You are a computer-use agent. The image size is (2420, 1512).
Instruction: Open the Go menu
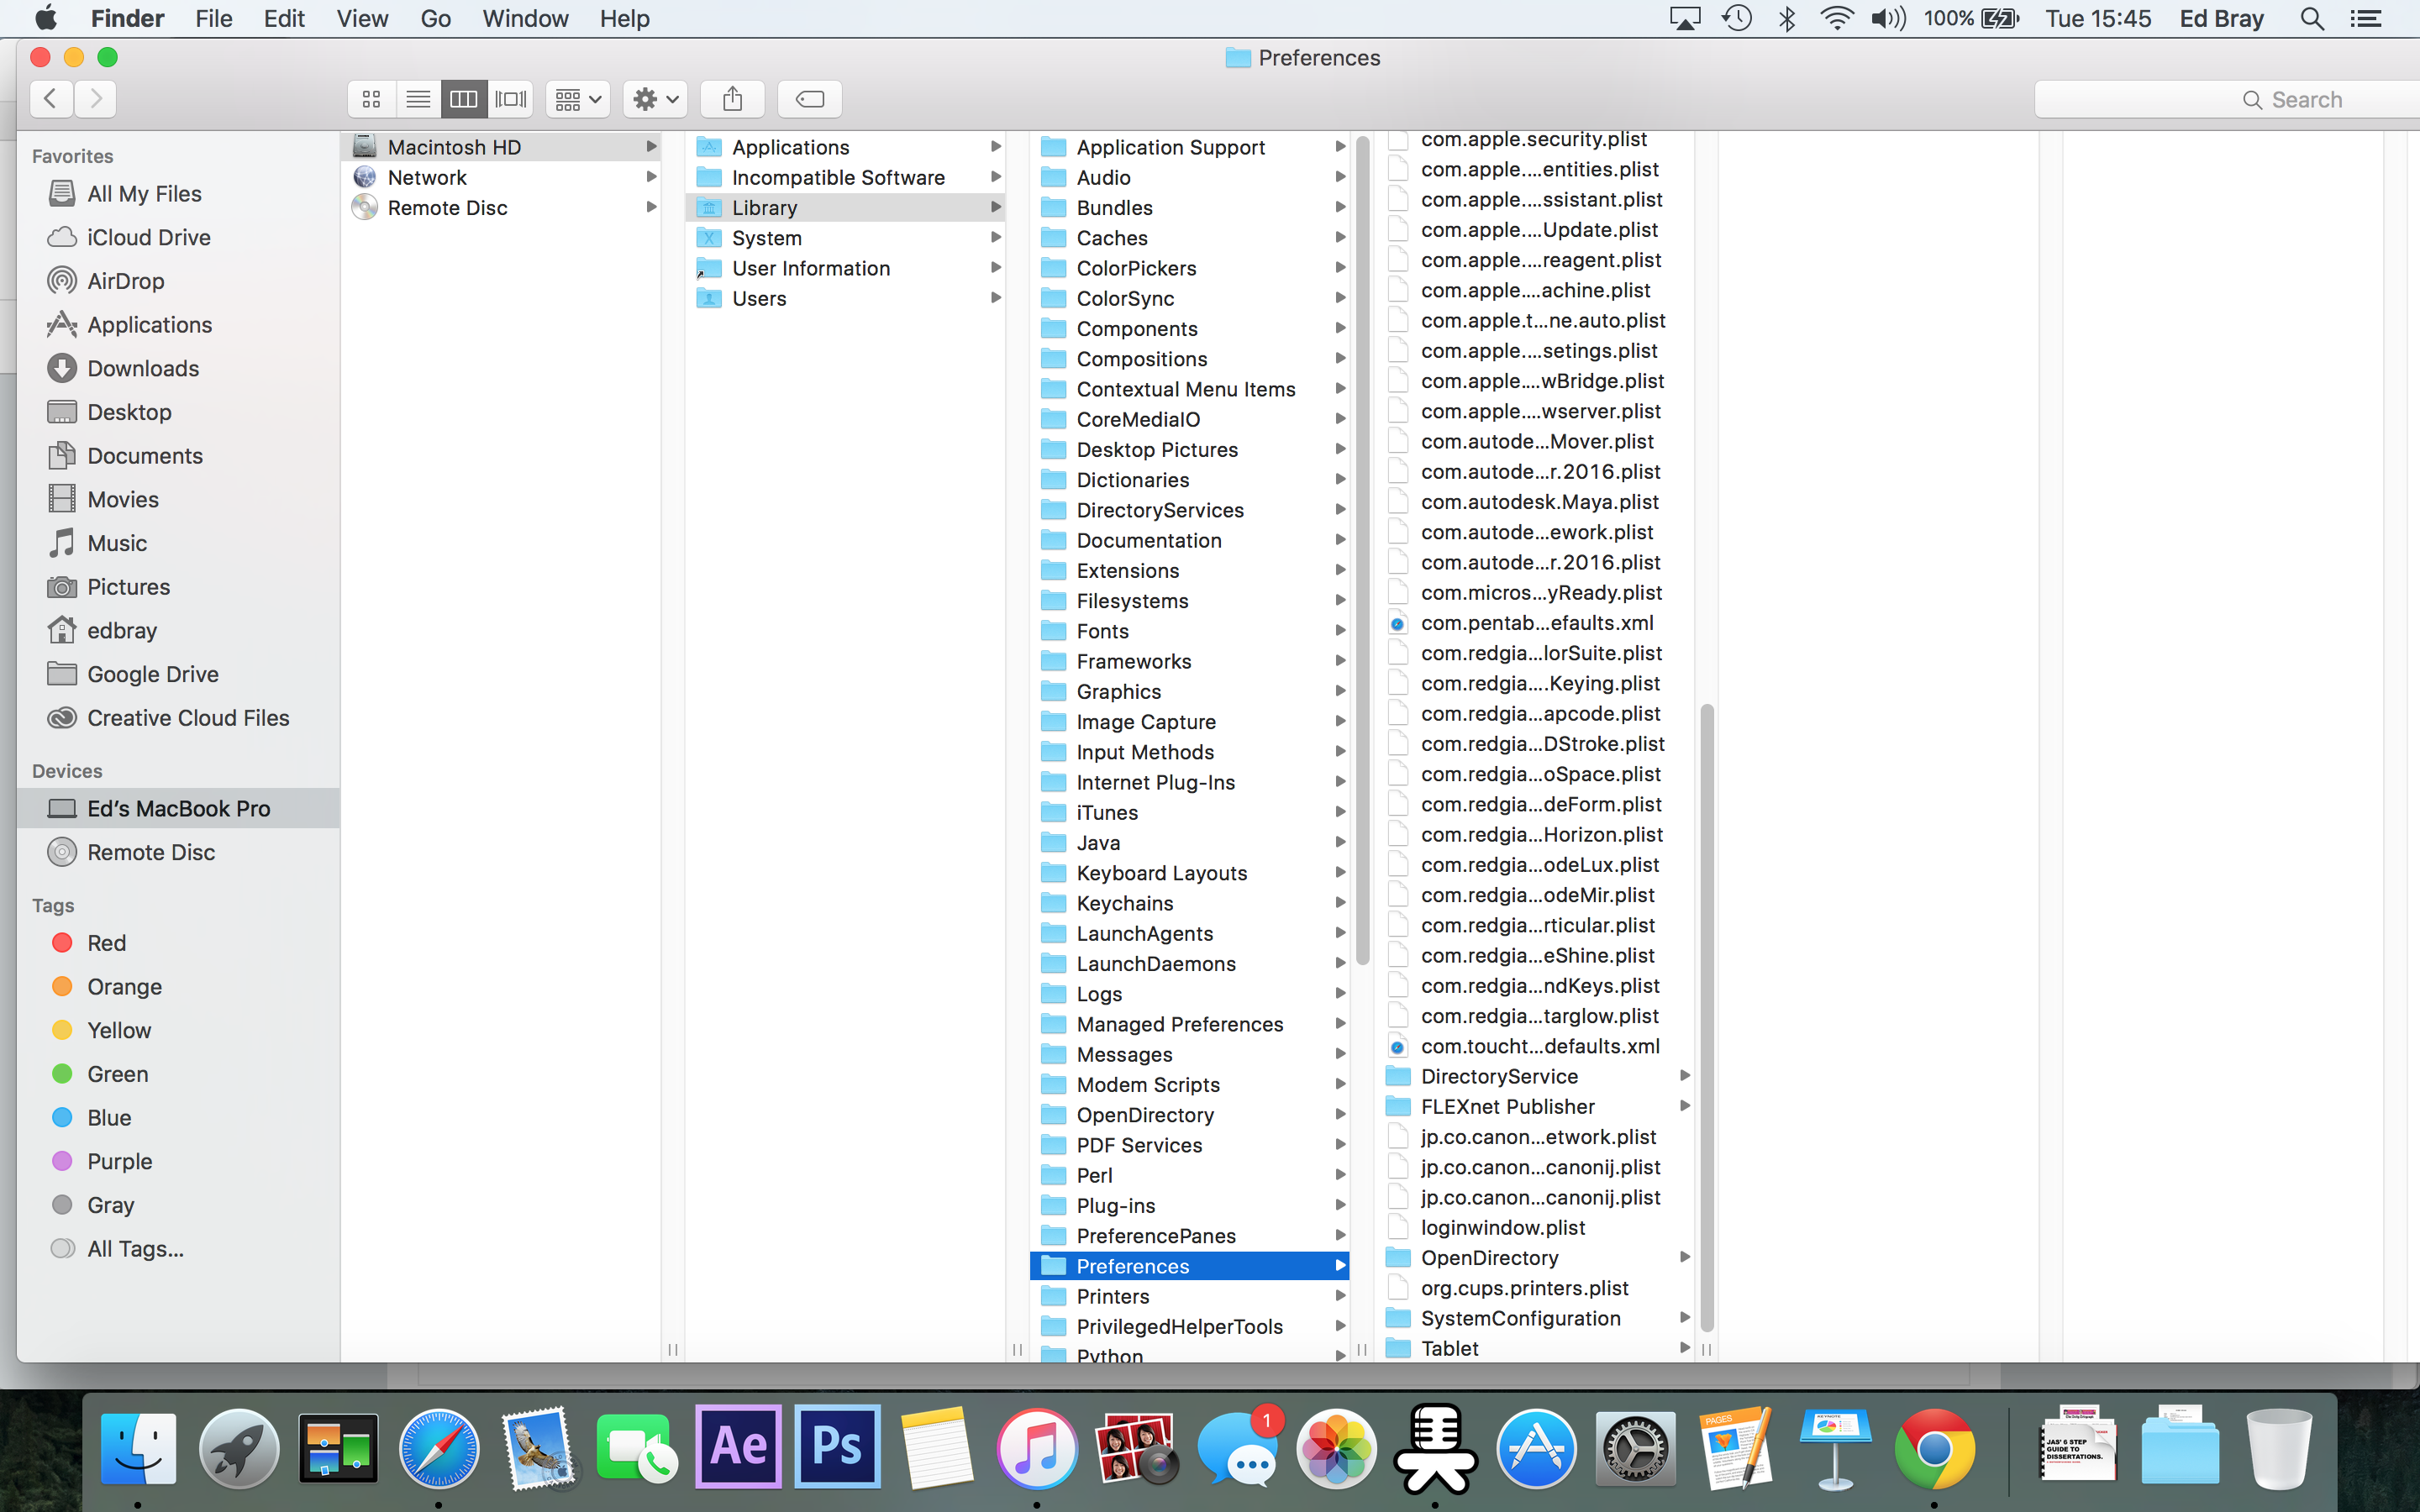point(435,18)
